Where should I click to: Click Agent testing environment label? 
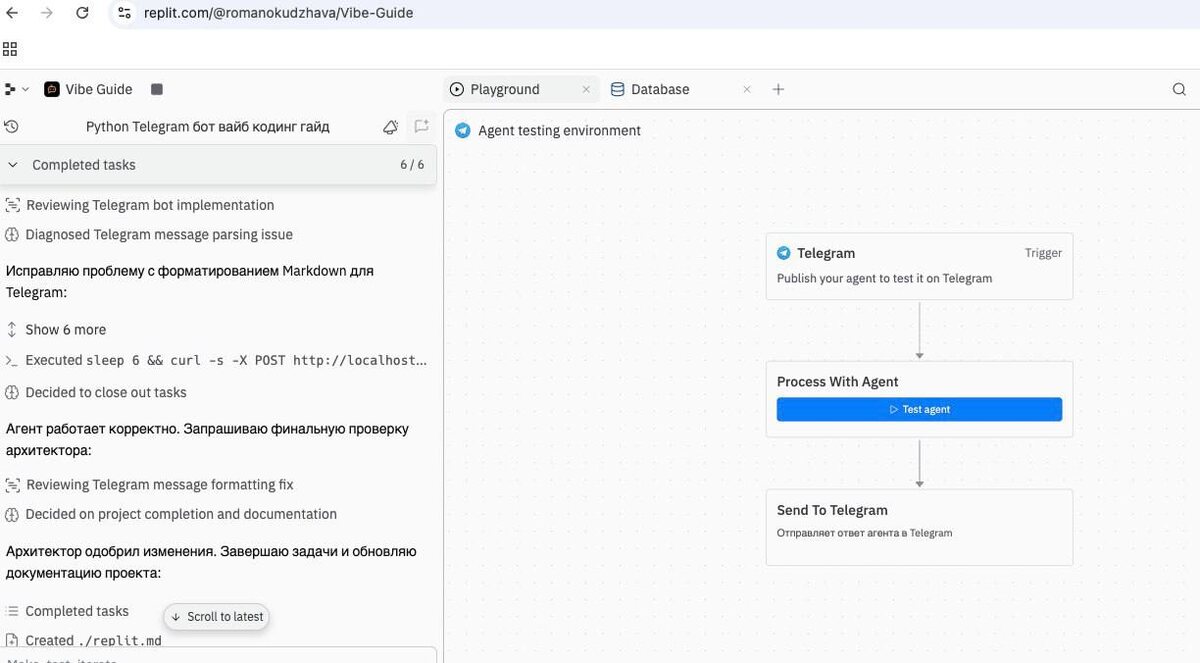[x=560, y=131]
